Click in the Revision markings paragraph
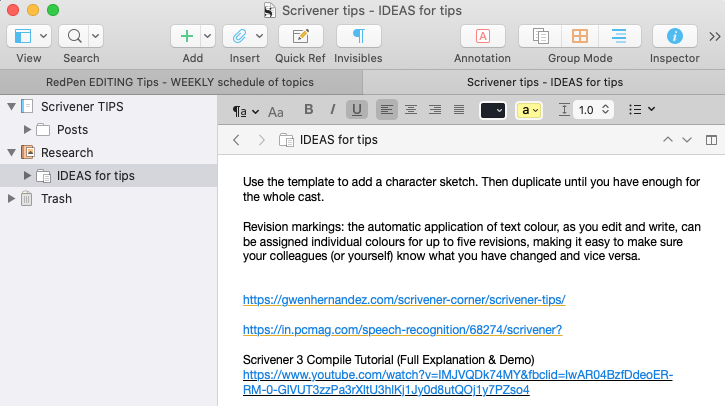This screenshot has width=725, height=406. 472,241
